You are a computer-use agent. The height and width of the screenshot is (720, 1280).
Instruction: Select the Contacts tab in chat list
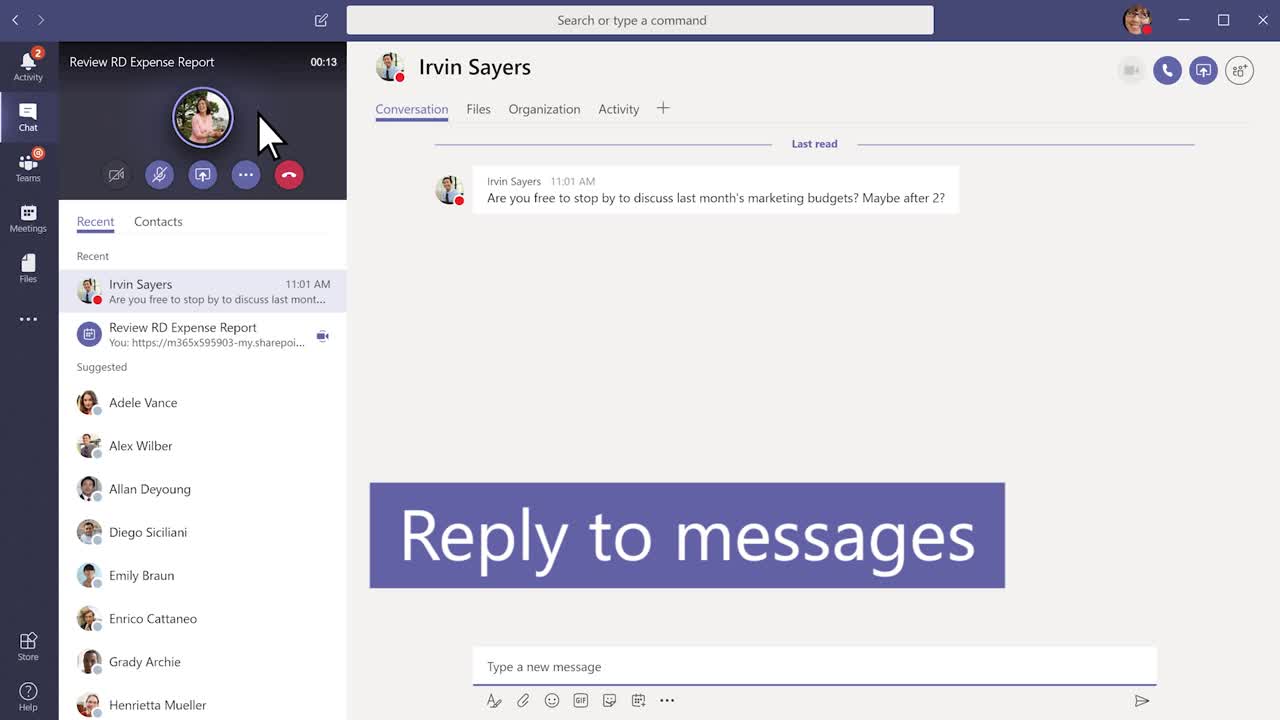tap(158, 222)
